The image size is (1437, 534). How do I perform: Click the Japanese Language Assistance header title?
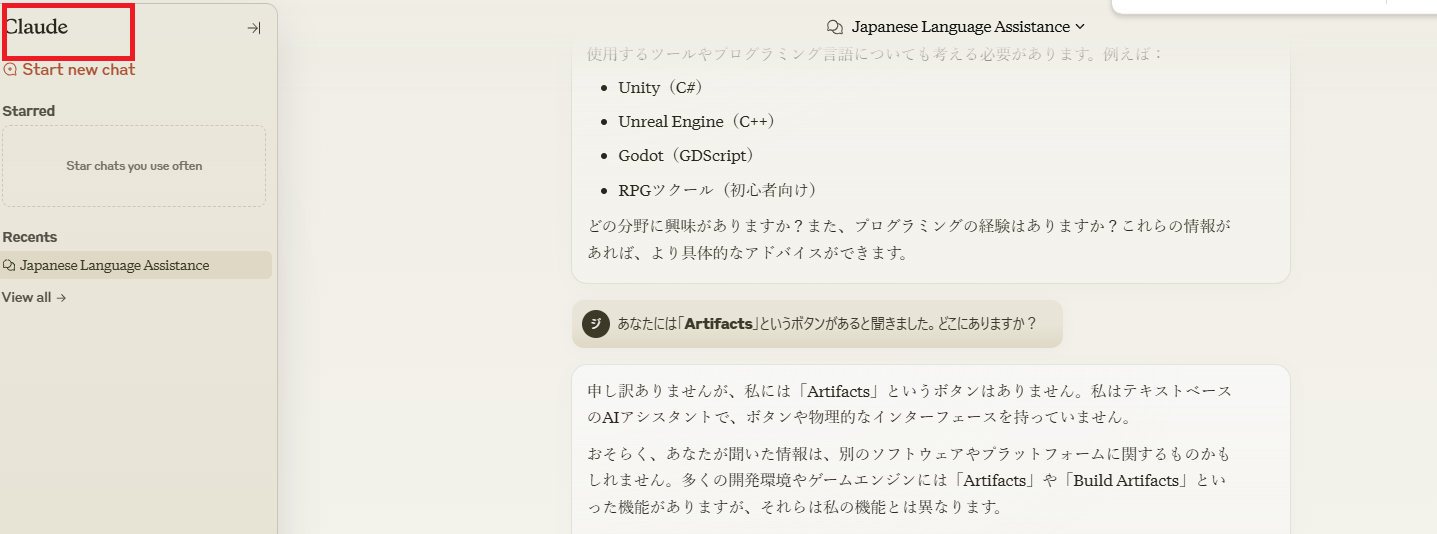coord(960,27)
